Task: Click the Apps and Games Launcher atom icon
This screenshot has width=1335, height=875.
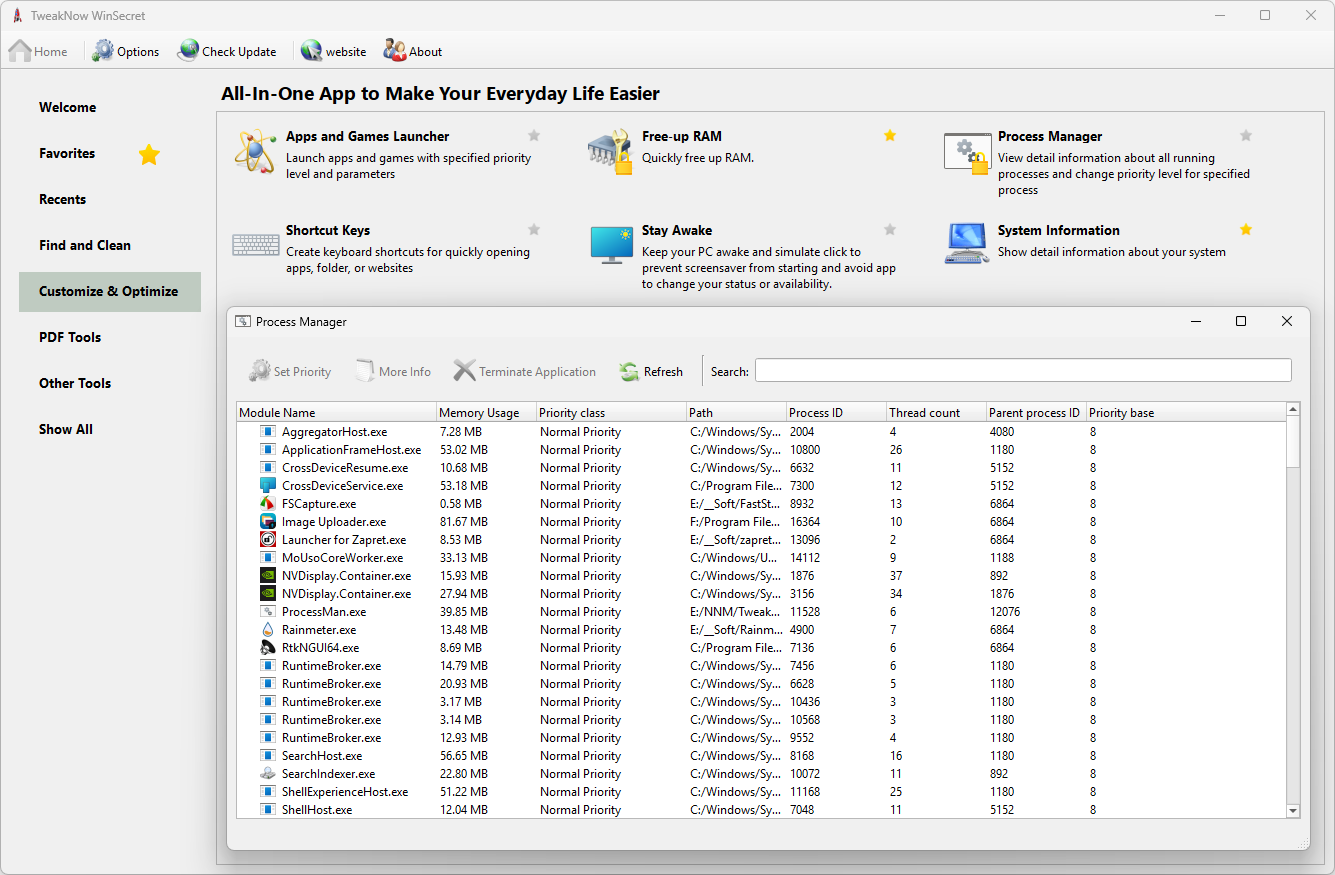Action: [x=254, y=151]
